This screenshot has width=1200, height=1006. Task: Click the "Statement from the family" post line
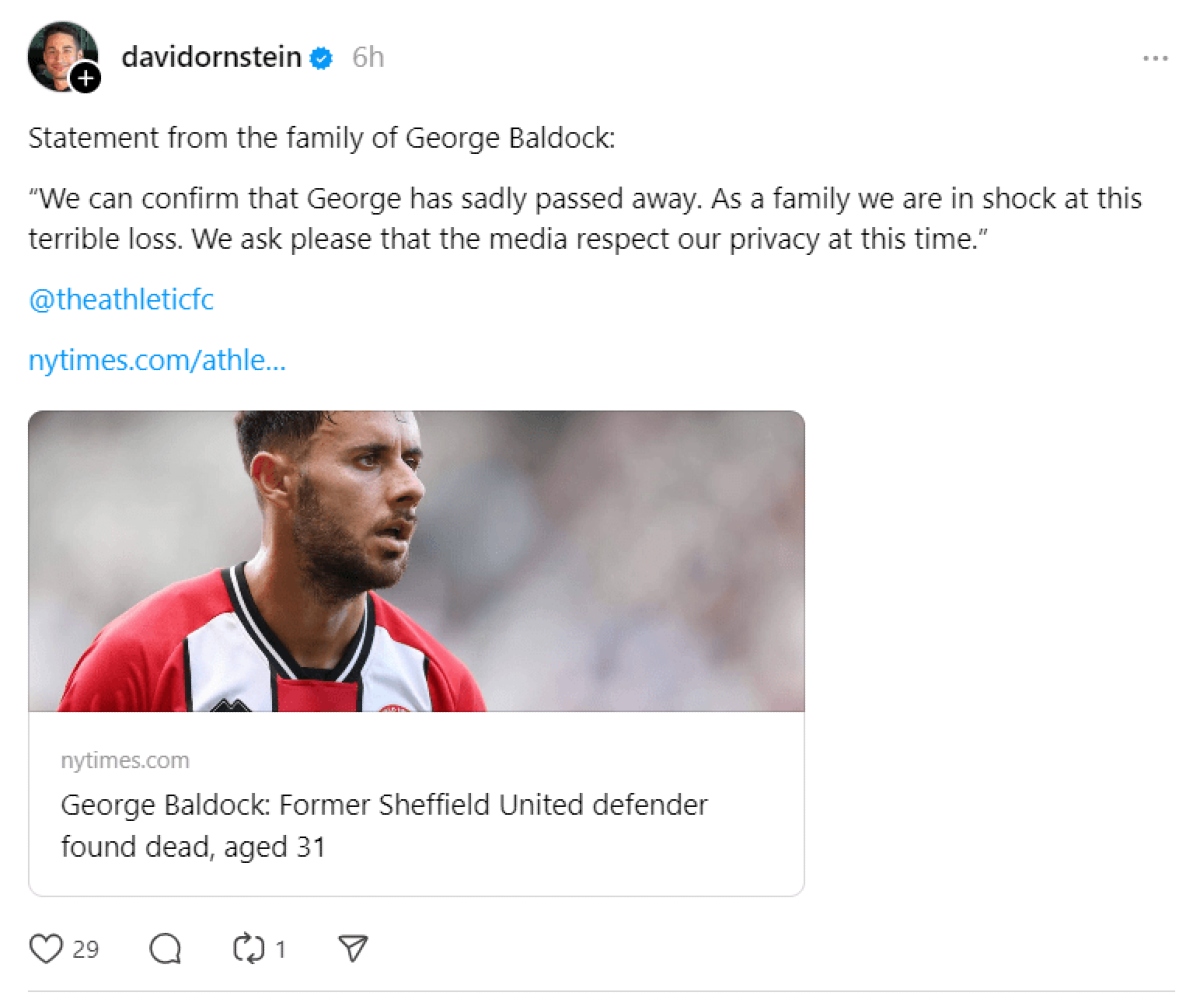pos(321,138)
